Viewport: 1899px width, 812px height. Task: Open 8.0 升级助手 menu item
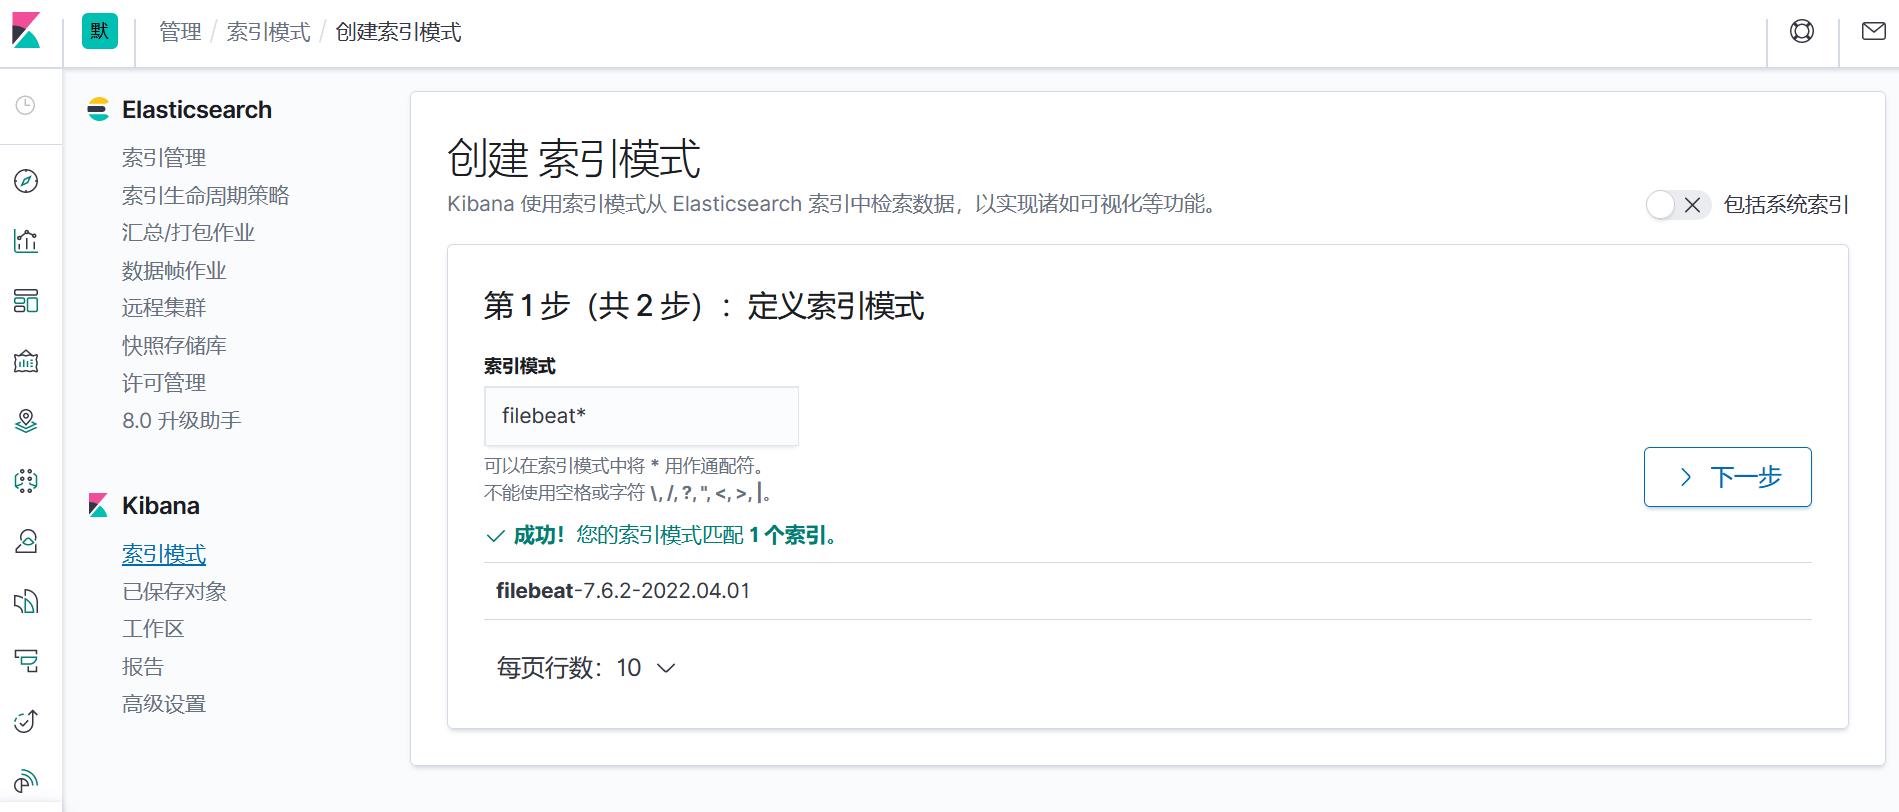click(182, 420)
